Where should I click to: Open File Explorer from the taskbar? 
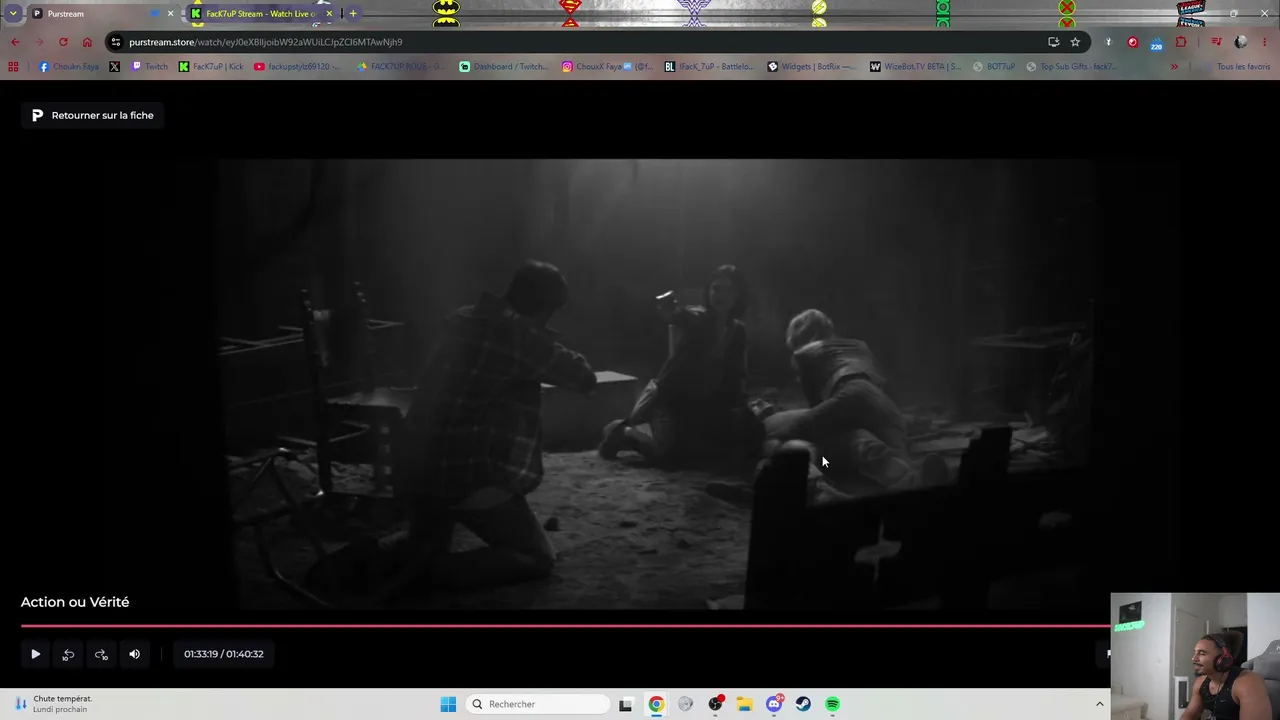pos(744,704)
